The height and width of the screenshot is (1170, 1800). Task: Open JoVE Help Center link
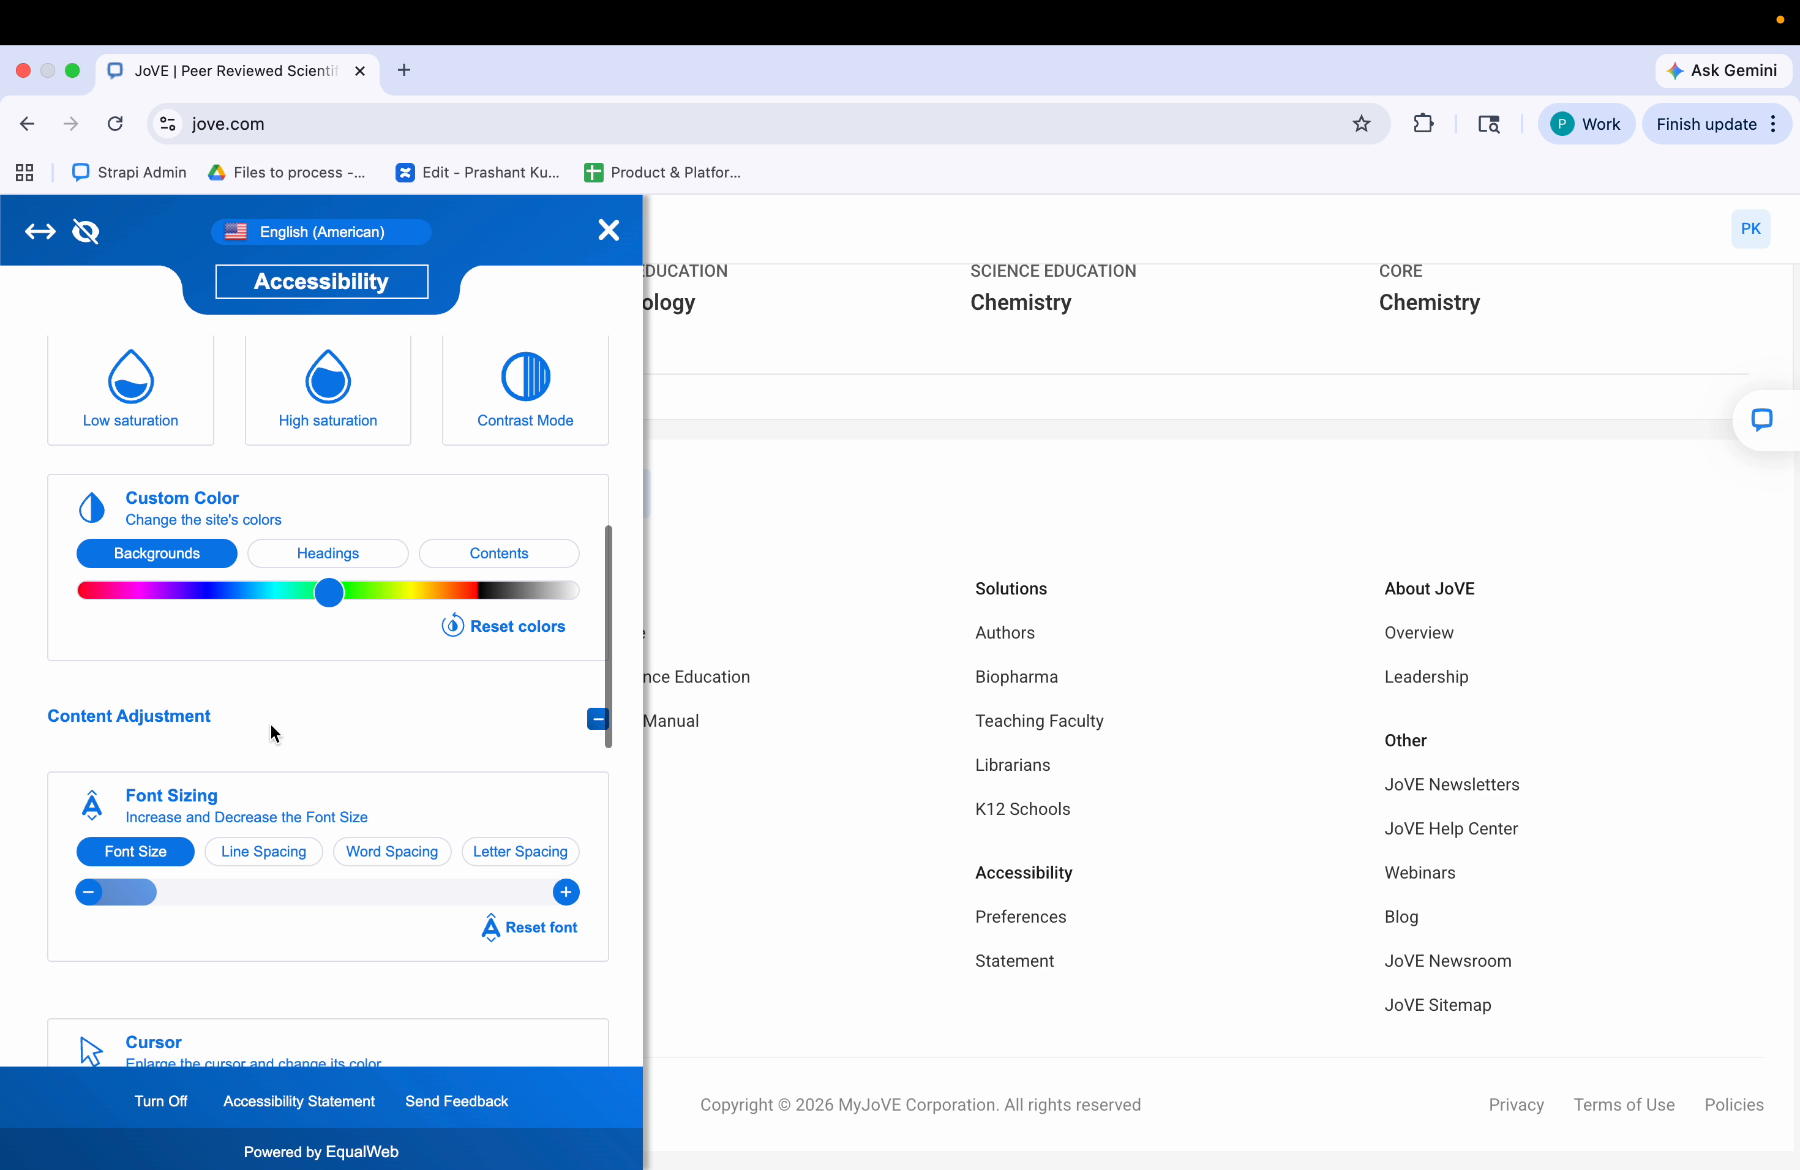coord(1451,829)
